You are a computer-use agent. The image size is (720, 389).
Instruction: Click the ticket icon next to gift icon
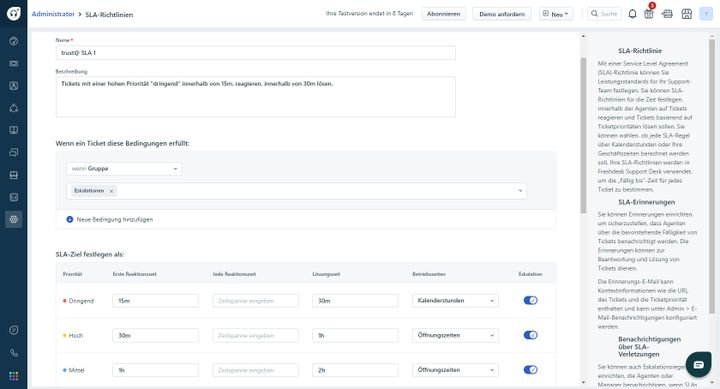click(x=667, y=14)
